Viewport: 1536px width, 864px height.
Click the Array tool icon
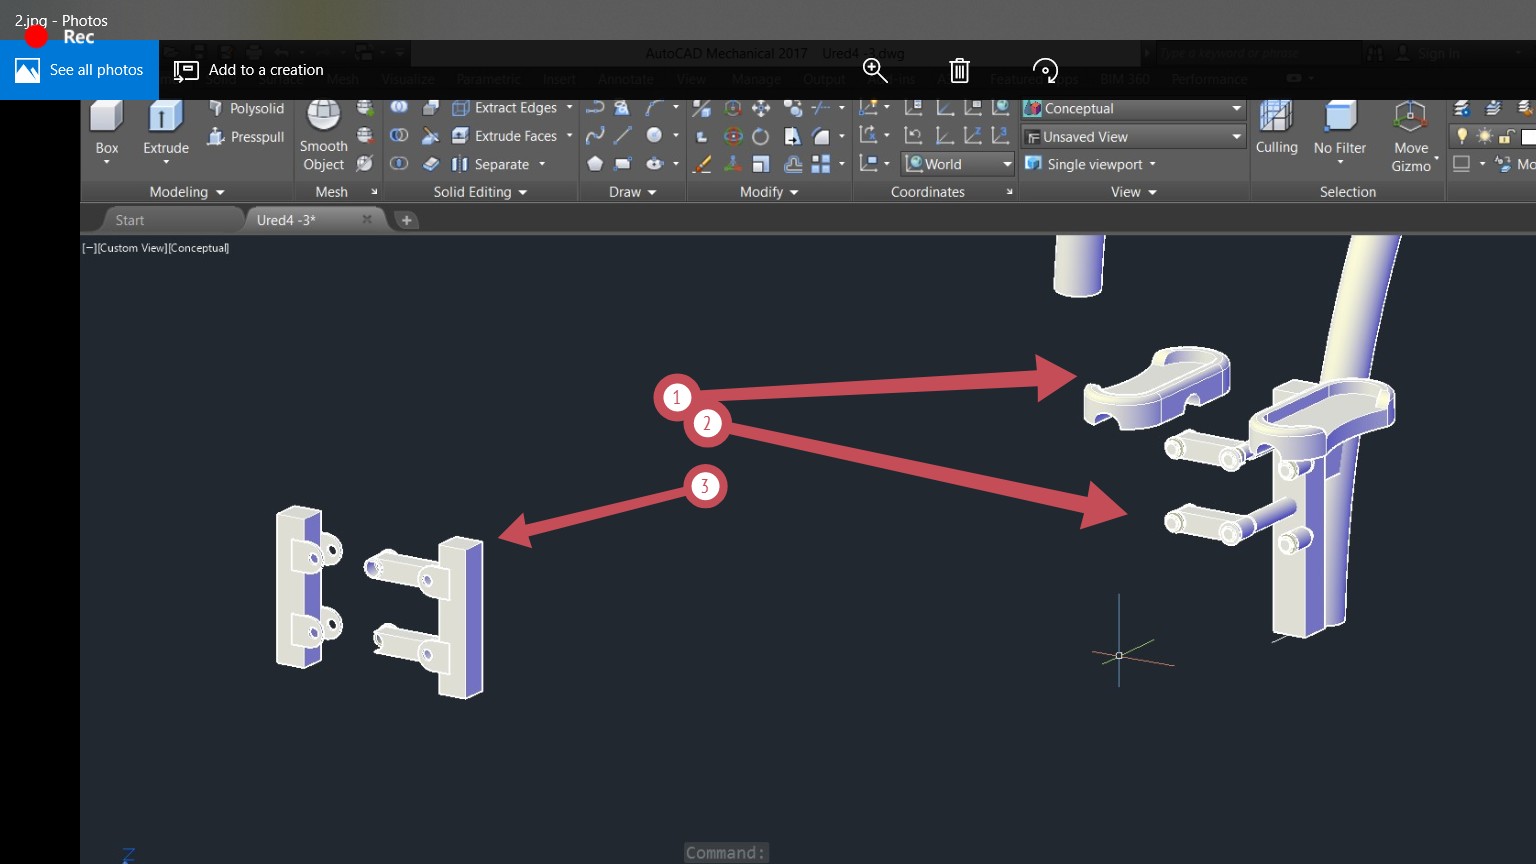click(821, 163)
